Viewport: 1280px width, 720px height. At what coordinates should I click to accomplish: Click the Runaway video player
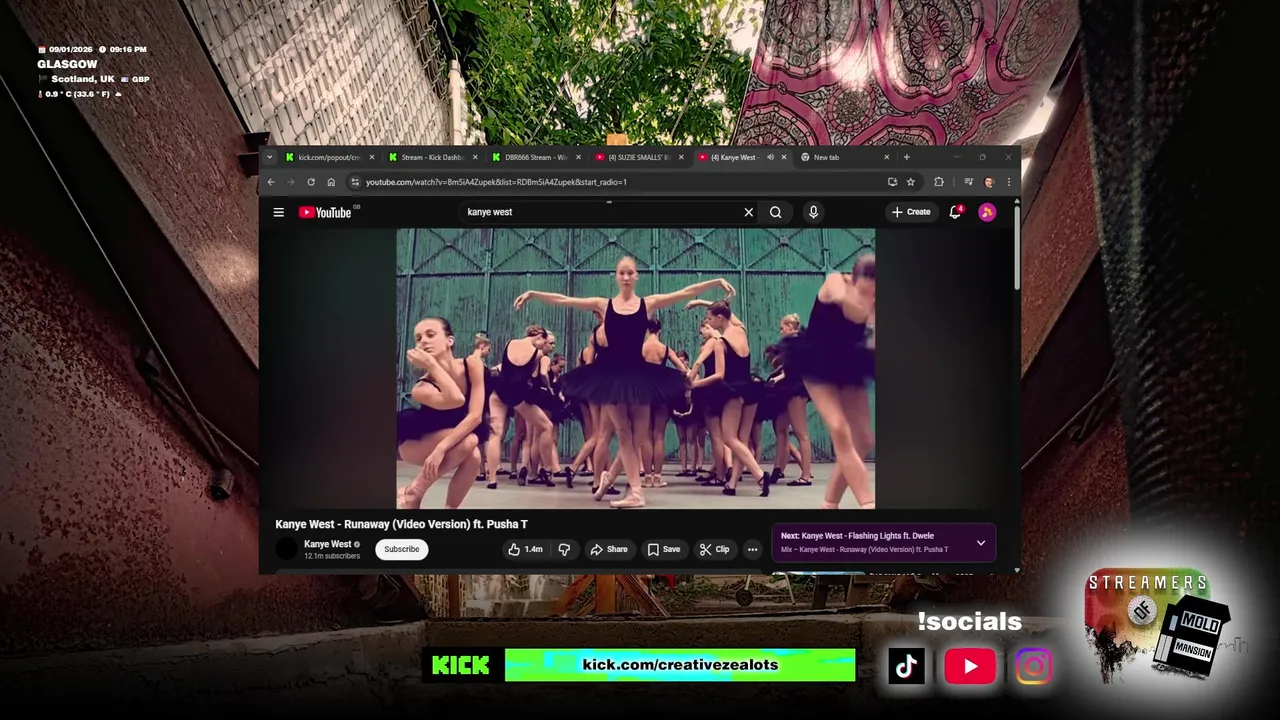pos(636,369)
